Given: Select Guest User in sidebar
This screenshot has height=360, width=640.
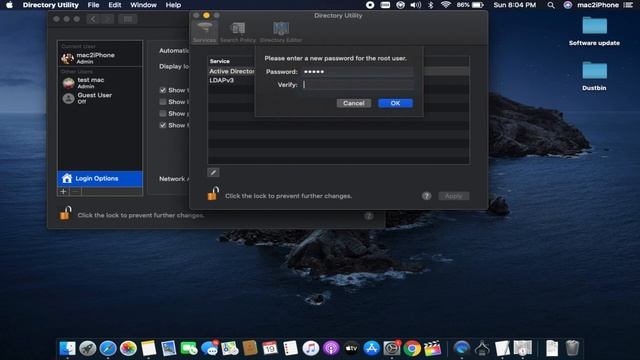Looking at the screenshot, I should [100, 98].
